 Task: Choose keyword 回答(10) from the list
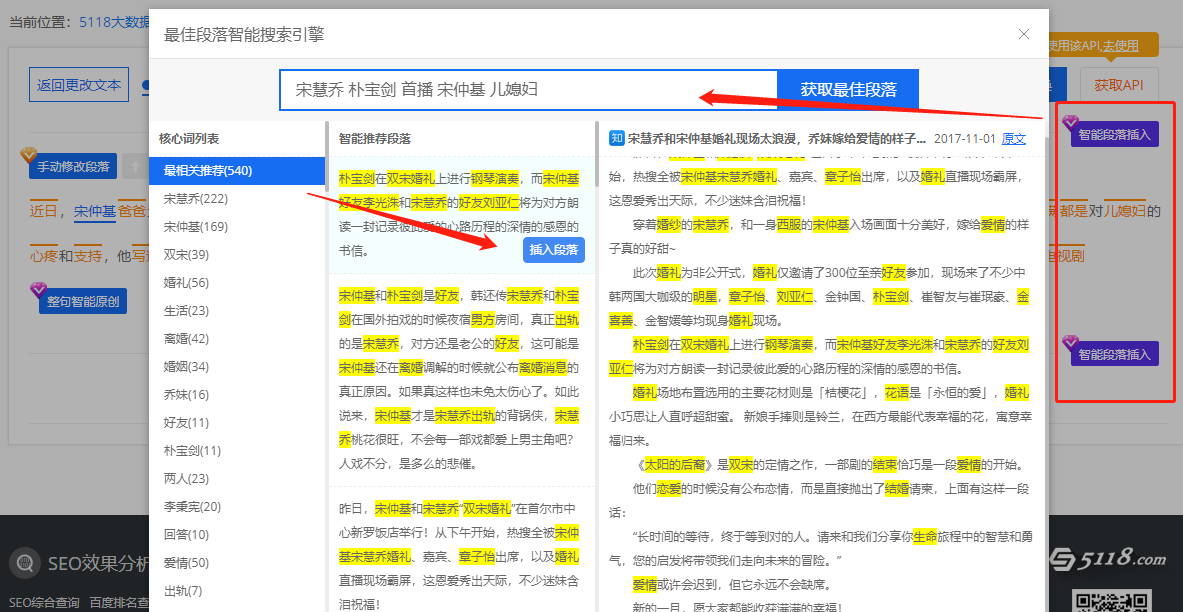coord(186,534)
